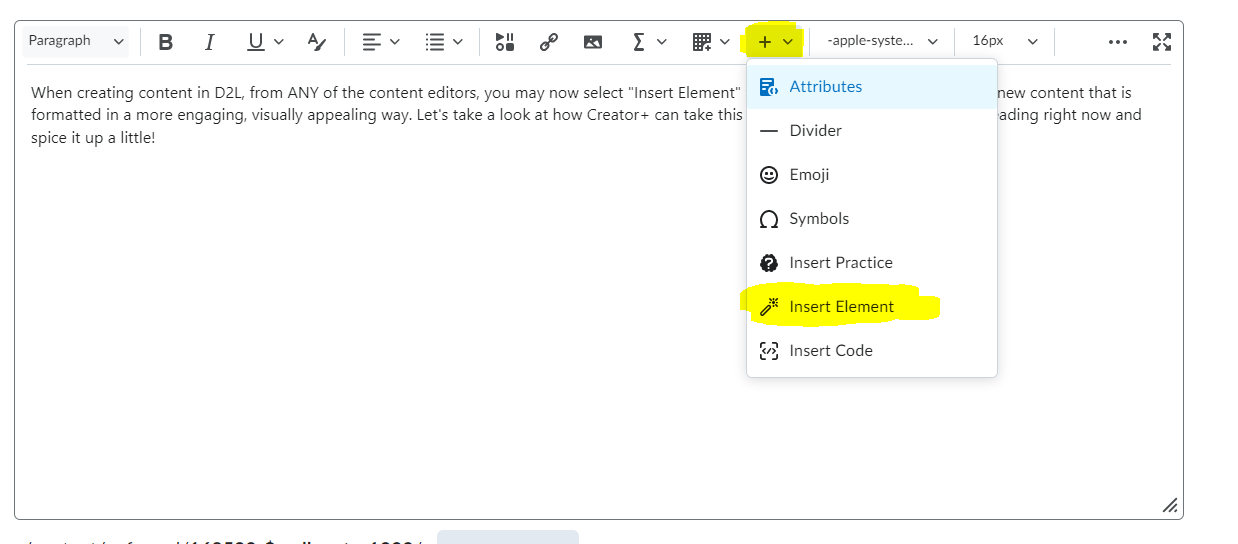1238x544 pixels.
Task: Select Insert Element menu entry
Action: click(x=872, y=307)
